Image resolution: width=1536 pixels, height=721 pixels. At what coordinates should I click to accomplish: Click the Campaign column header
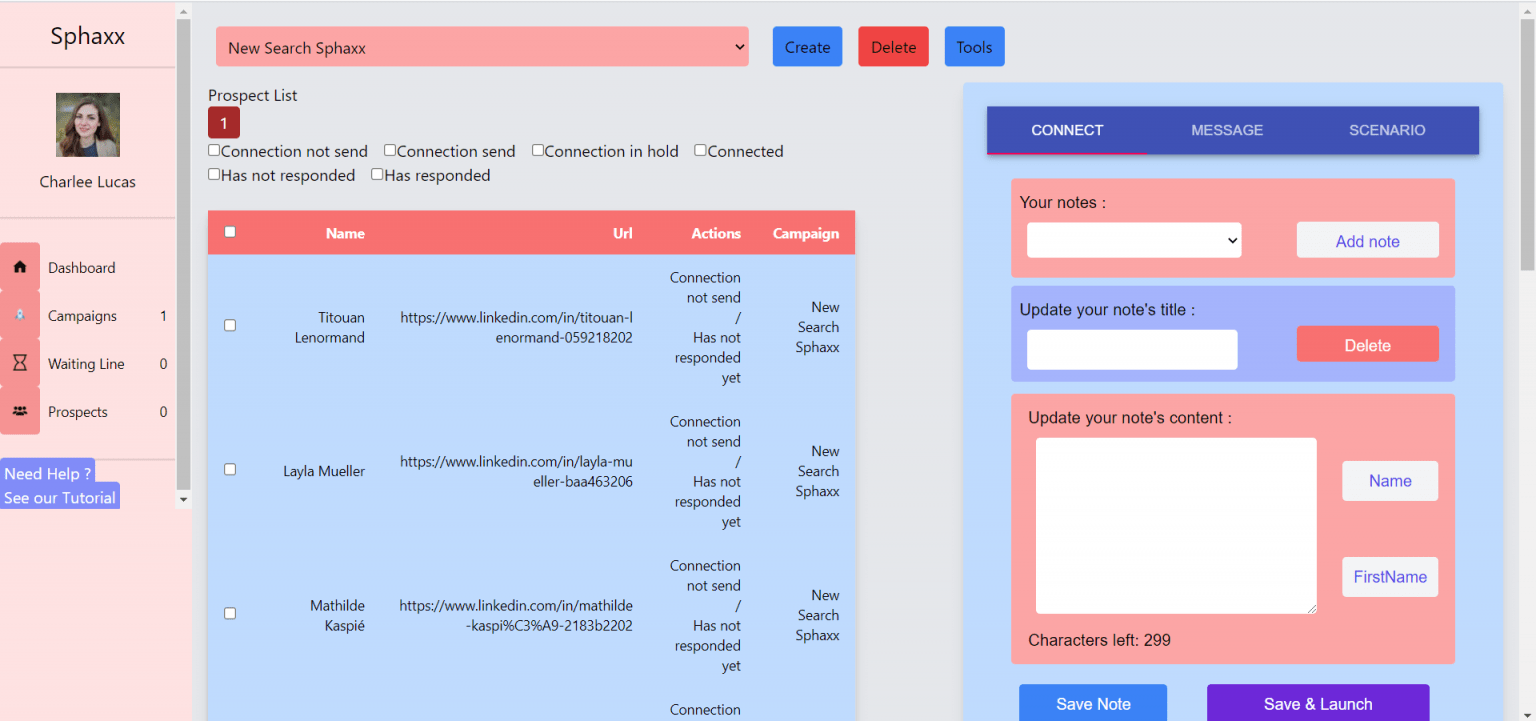pos(806,233)
